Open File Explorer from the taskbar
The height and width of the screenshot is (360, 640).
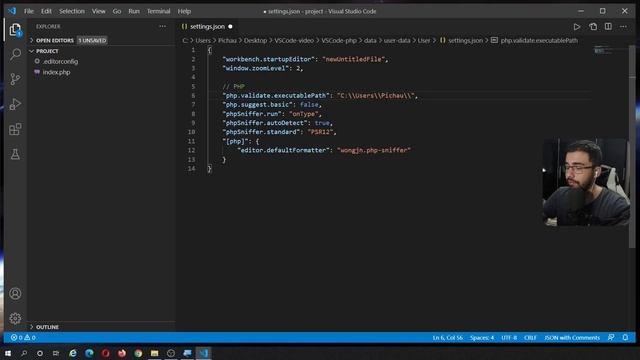[154, 353]
